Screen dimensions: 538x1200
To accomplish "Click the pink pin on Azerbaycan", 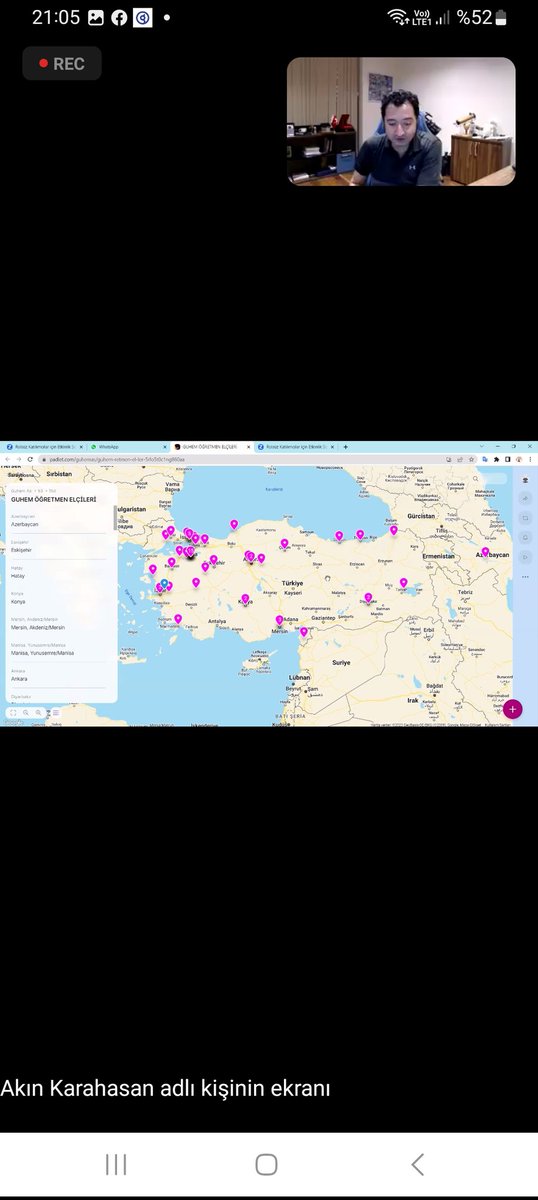I will [485, 551].
